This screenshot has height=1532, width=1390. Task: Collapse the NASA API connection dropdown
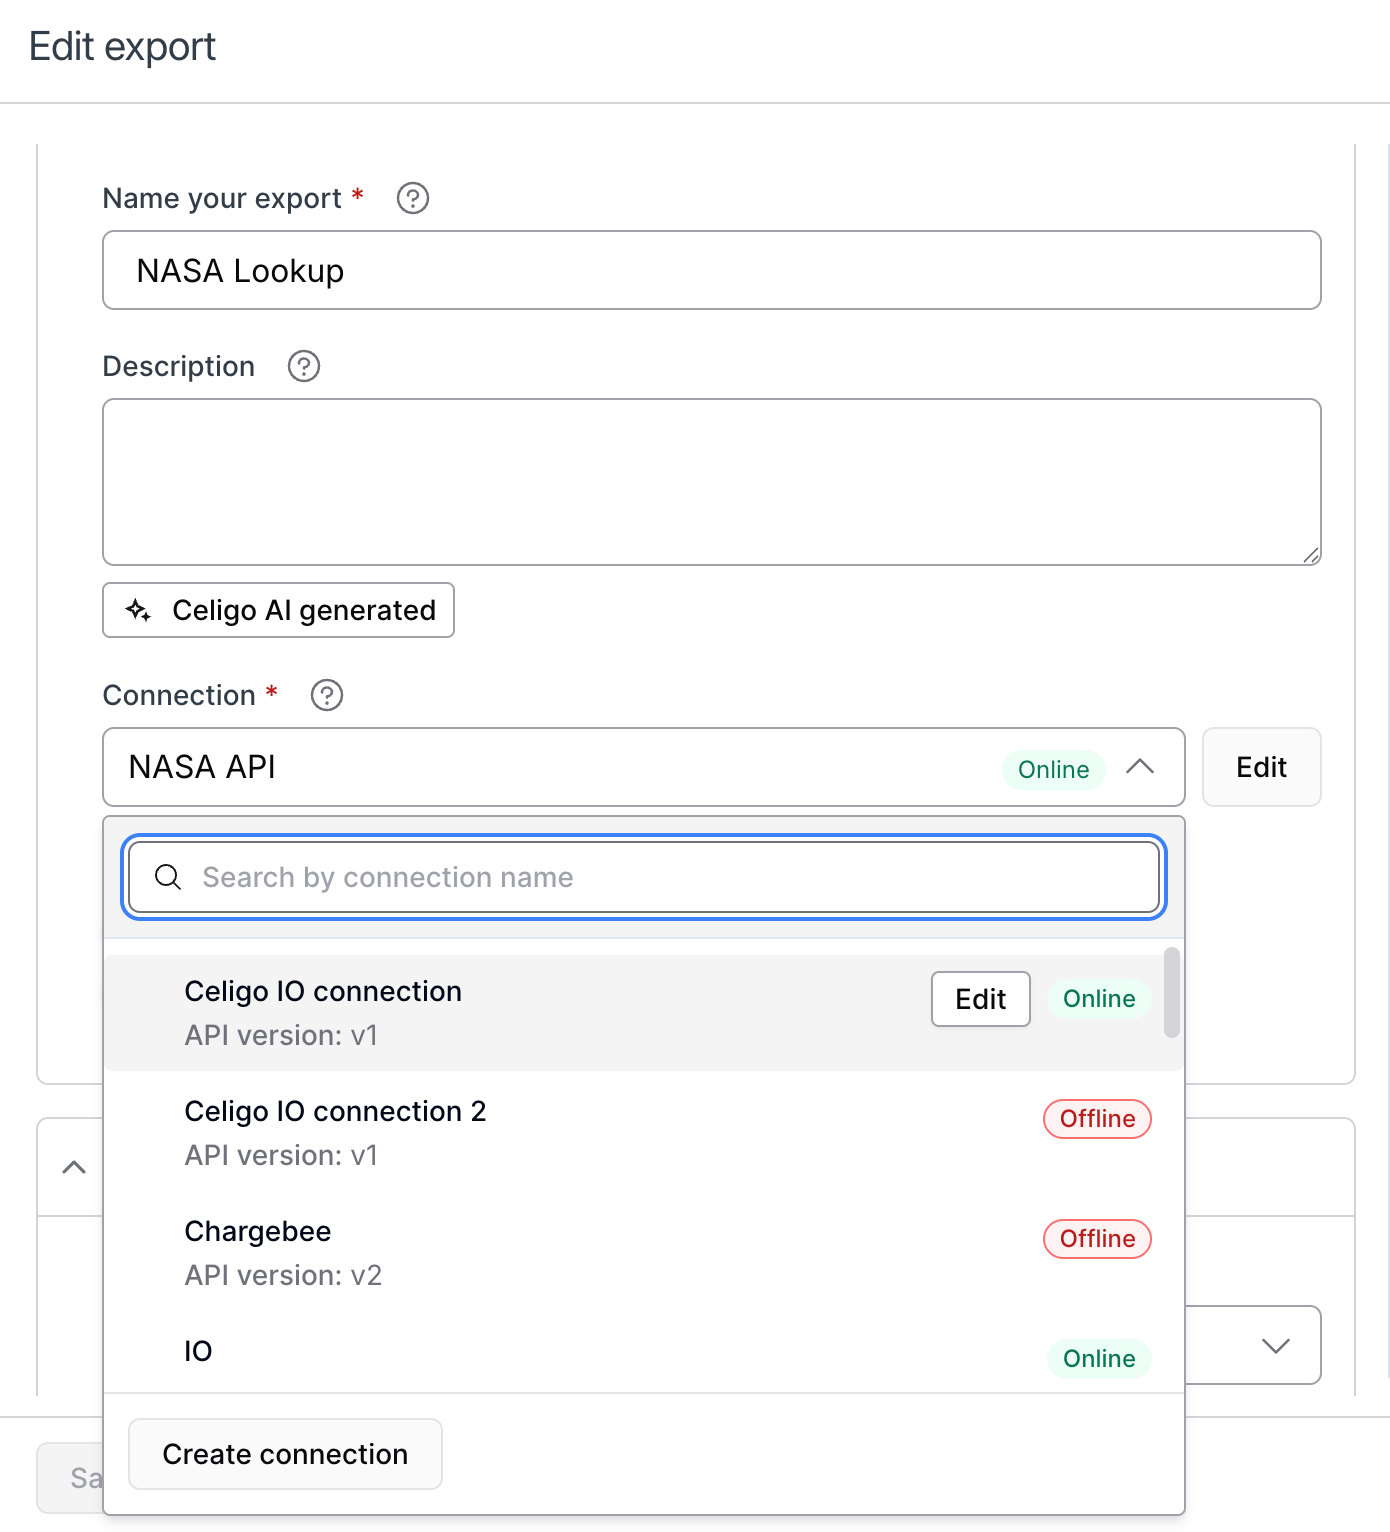point(1141,768)
